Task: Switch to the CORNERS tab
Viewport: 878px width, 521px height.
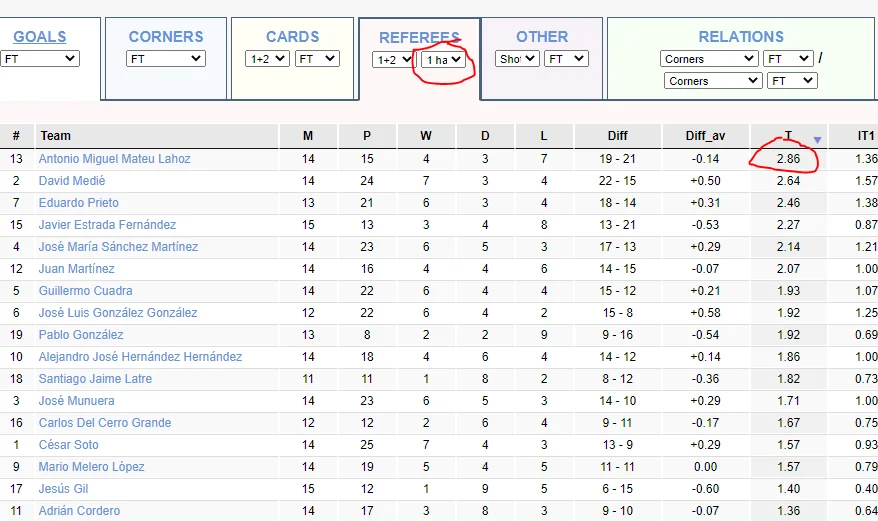Action: click(166, 37)
